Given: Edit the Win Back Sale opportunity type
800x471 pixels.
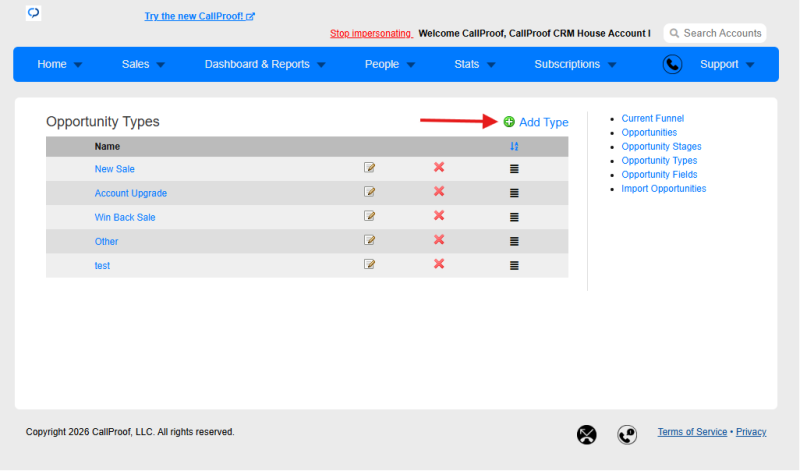Looking at the screenshot, I should coord(369,216).
